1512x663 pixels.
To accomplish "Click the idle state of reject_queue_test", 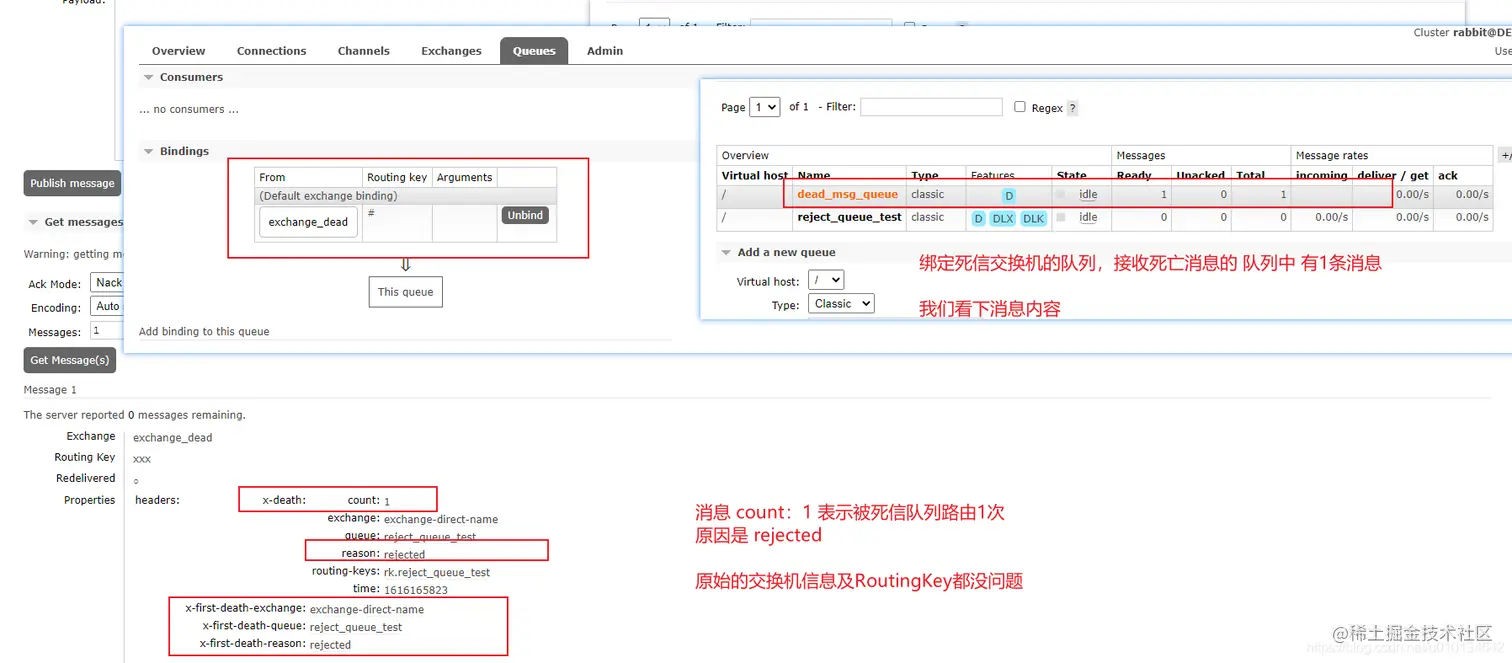I will pyautogui.click(x=1088, y=217).
